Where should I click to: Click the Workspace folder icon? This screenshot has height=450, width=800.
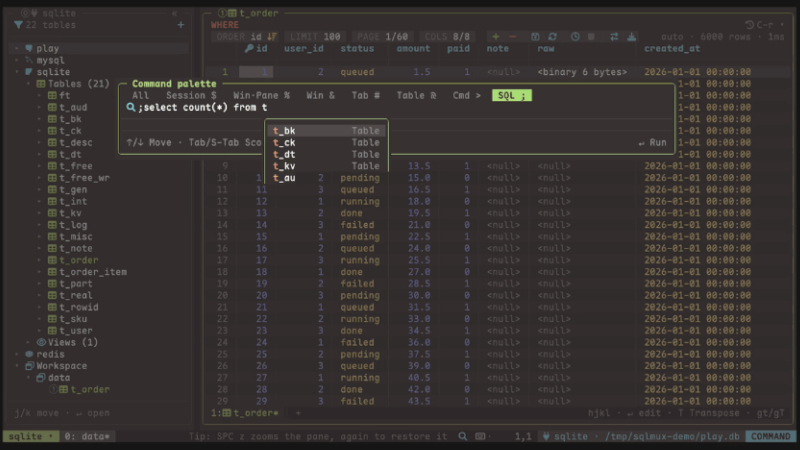[x=29, y=366]
